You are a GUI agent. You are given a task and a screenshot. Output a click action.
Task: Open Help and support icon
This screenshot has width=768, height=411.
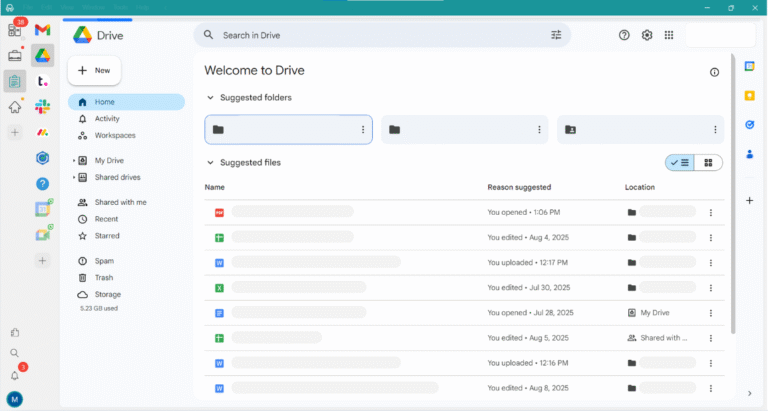624,35
